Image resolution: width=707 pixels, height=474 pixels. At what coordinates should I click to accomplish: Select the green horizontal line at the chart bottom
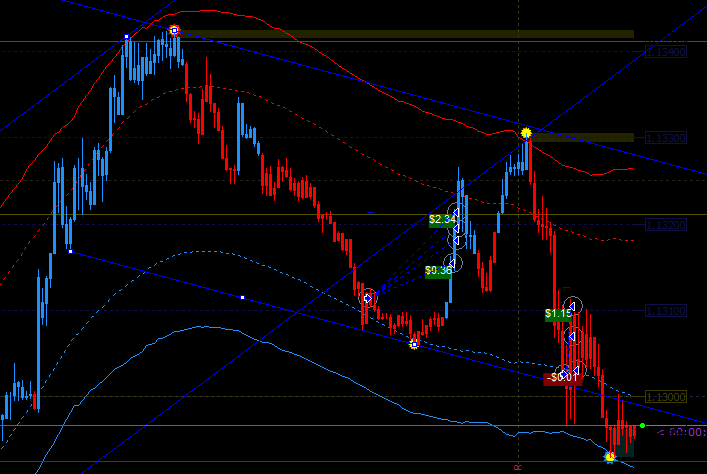354,461
